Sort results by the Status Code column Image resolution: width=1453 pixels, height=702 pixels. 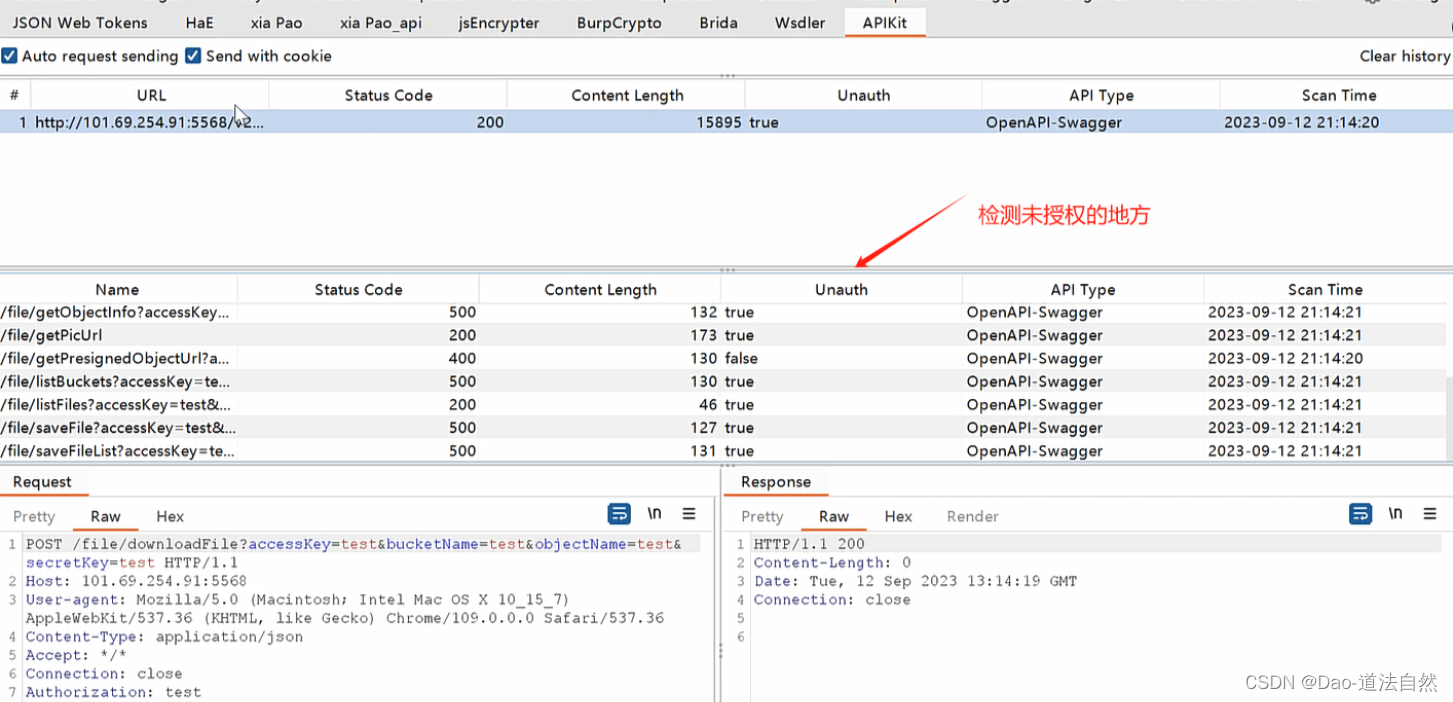(x=357, y=289)
